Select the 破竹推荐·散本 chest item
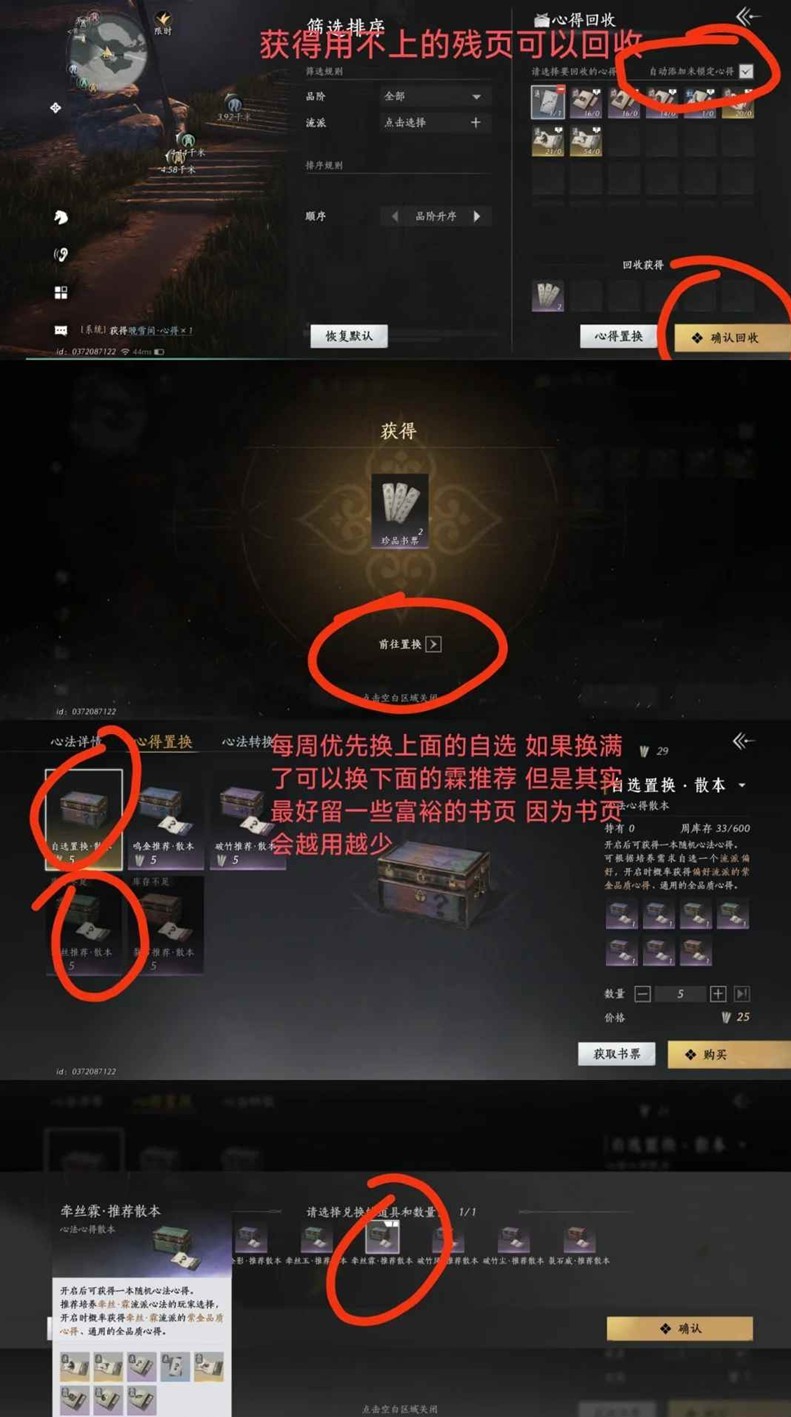 [247, 819]
